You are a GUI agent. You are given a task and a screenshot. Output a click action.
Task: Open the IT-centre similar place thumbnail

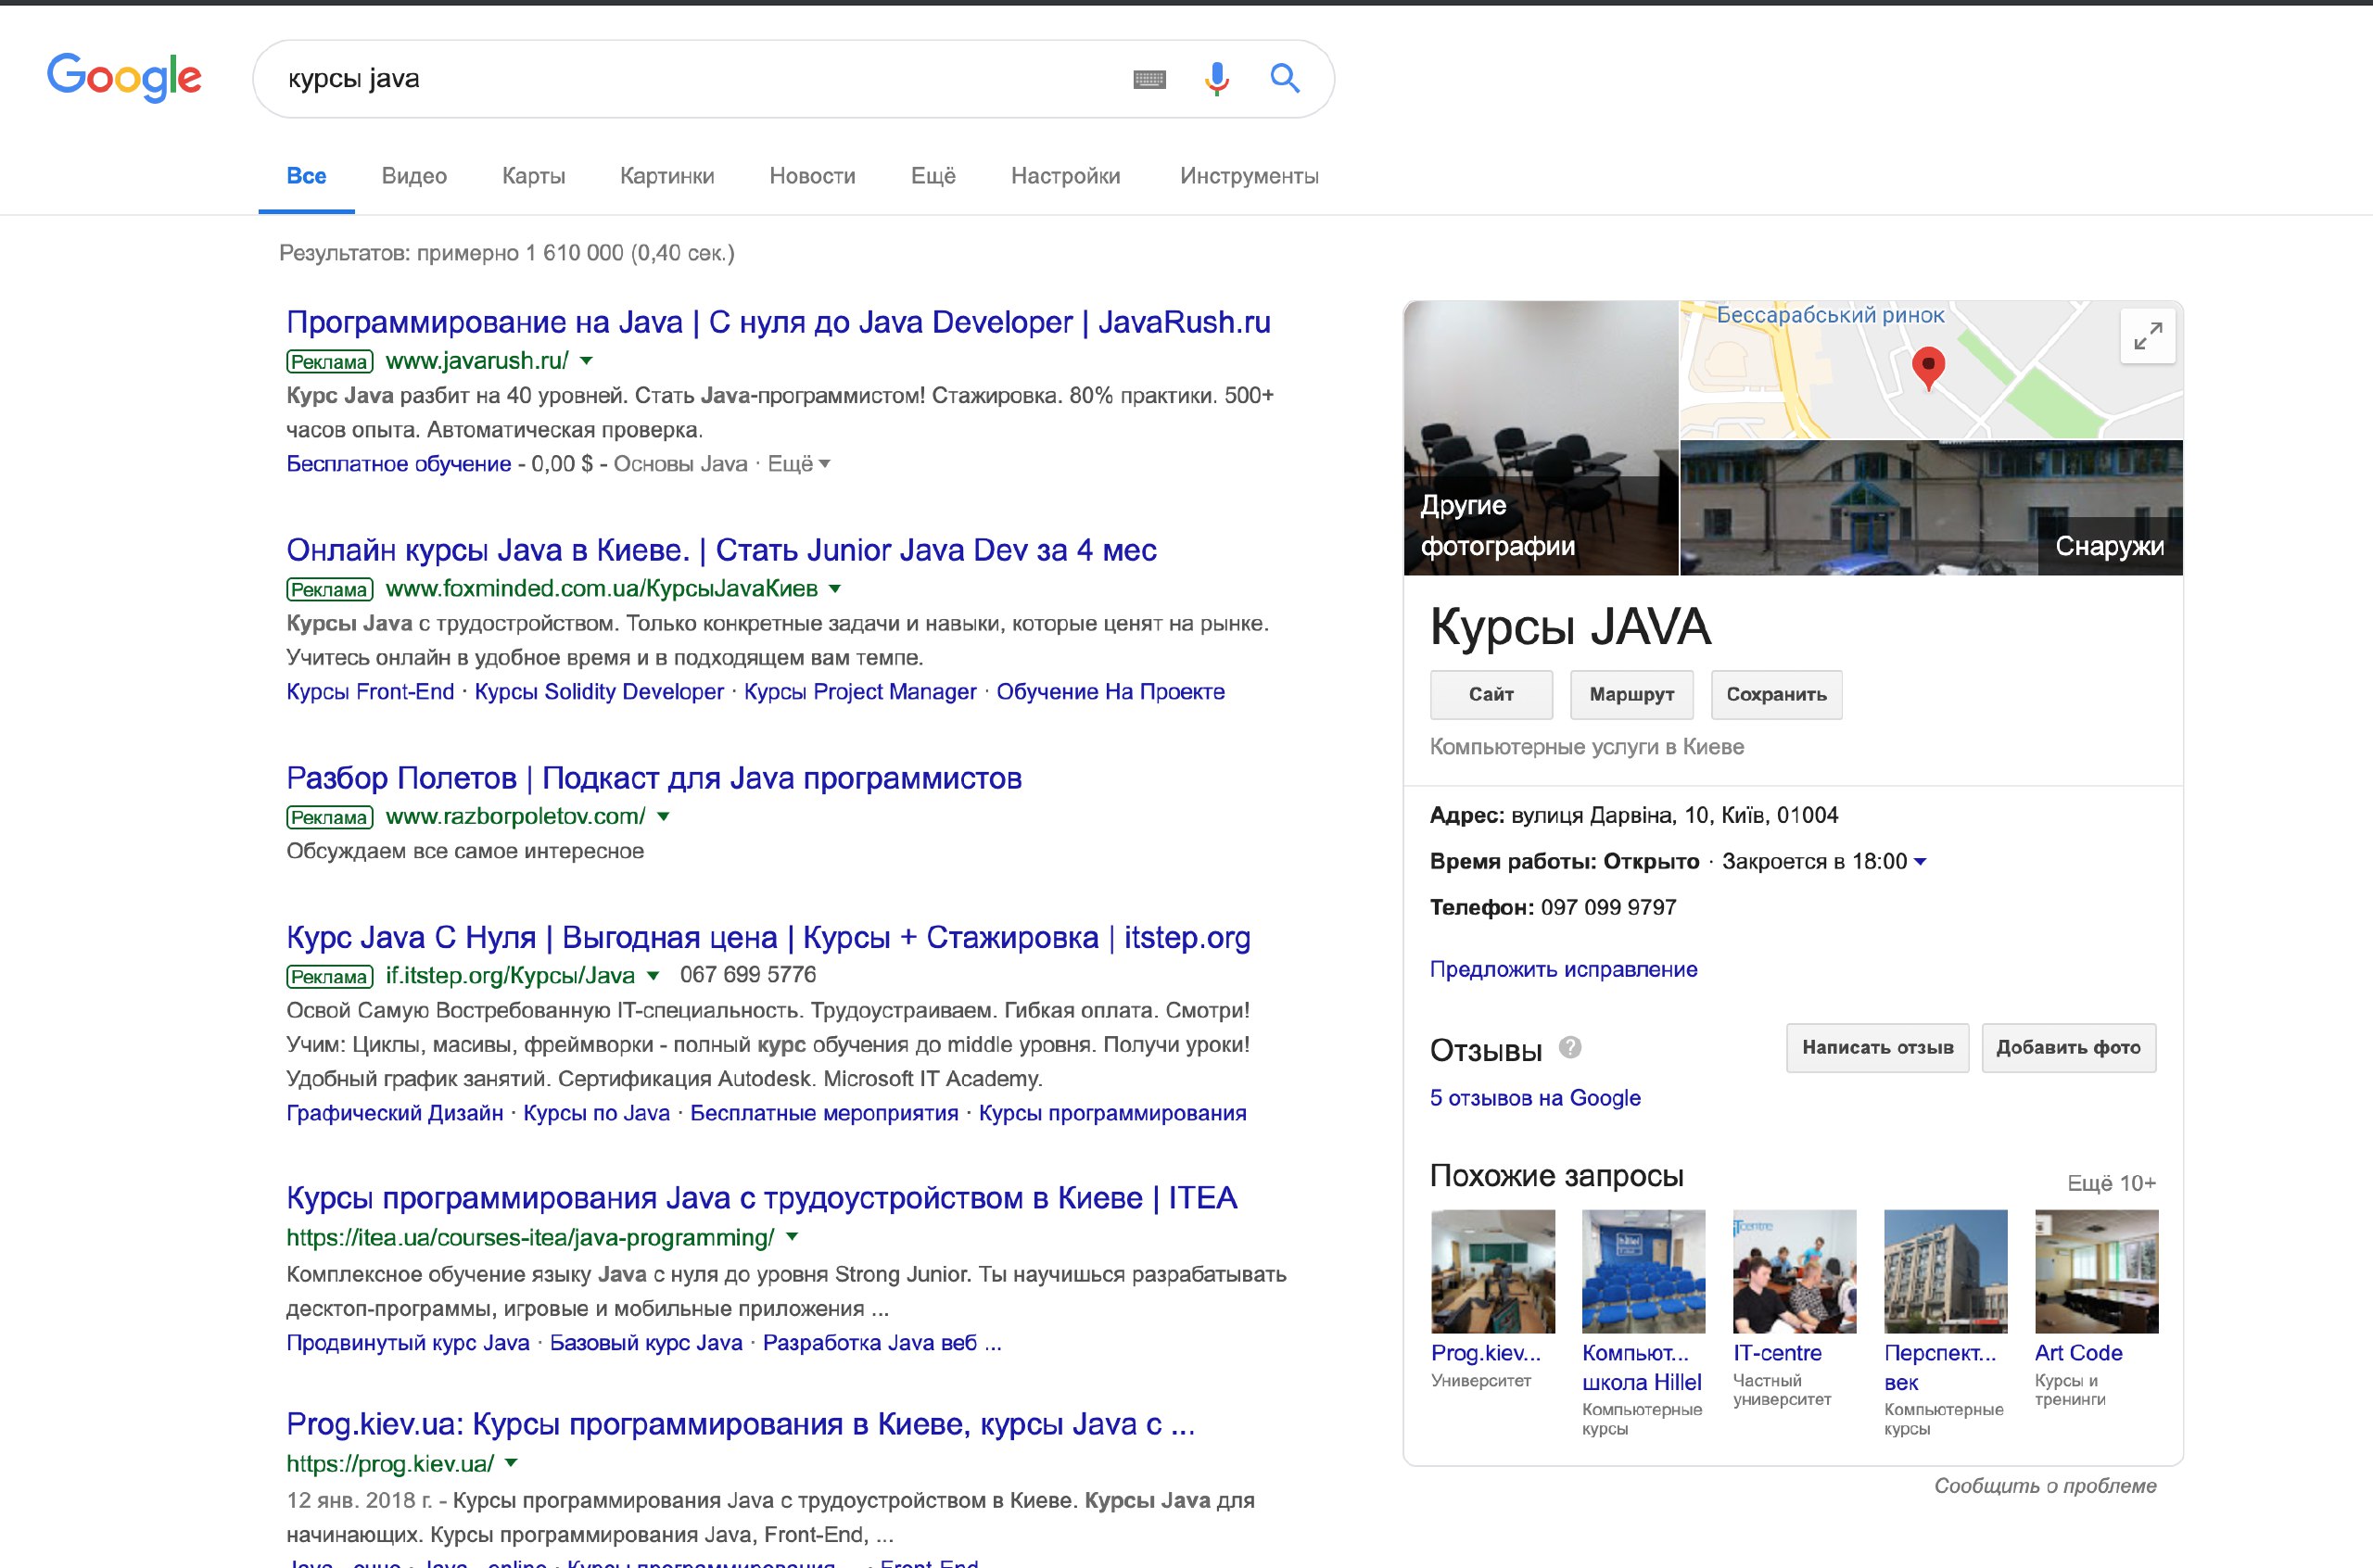tap(1794, 1271)
